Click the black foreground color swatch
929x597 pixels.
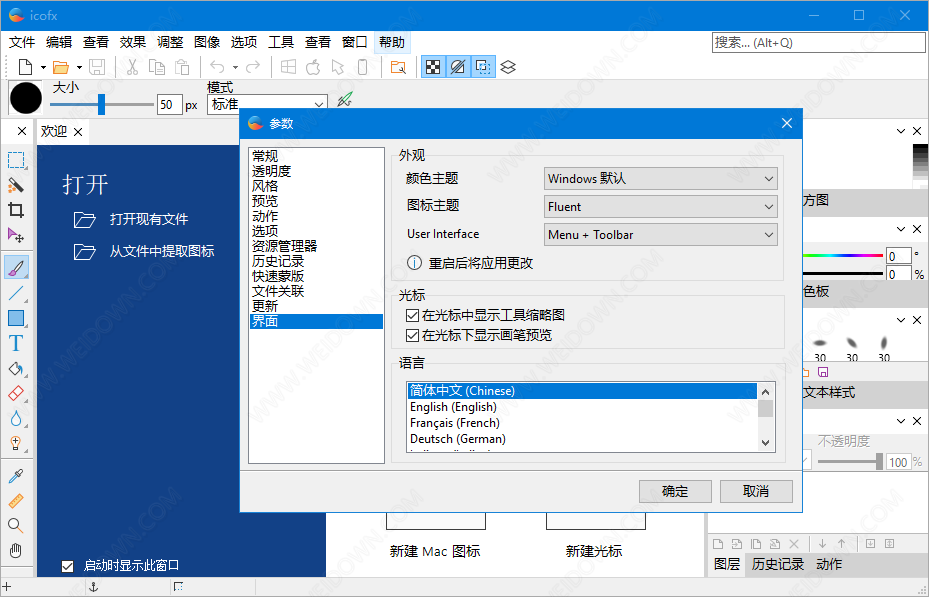coord(26,98)
